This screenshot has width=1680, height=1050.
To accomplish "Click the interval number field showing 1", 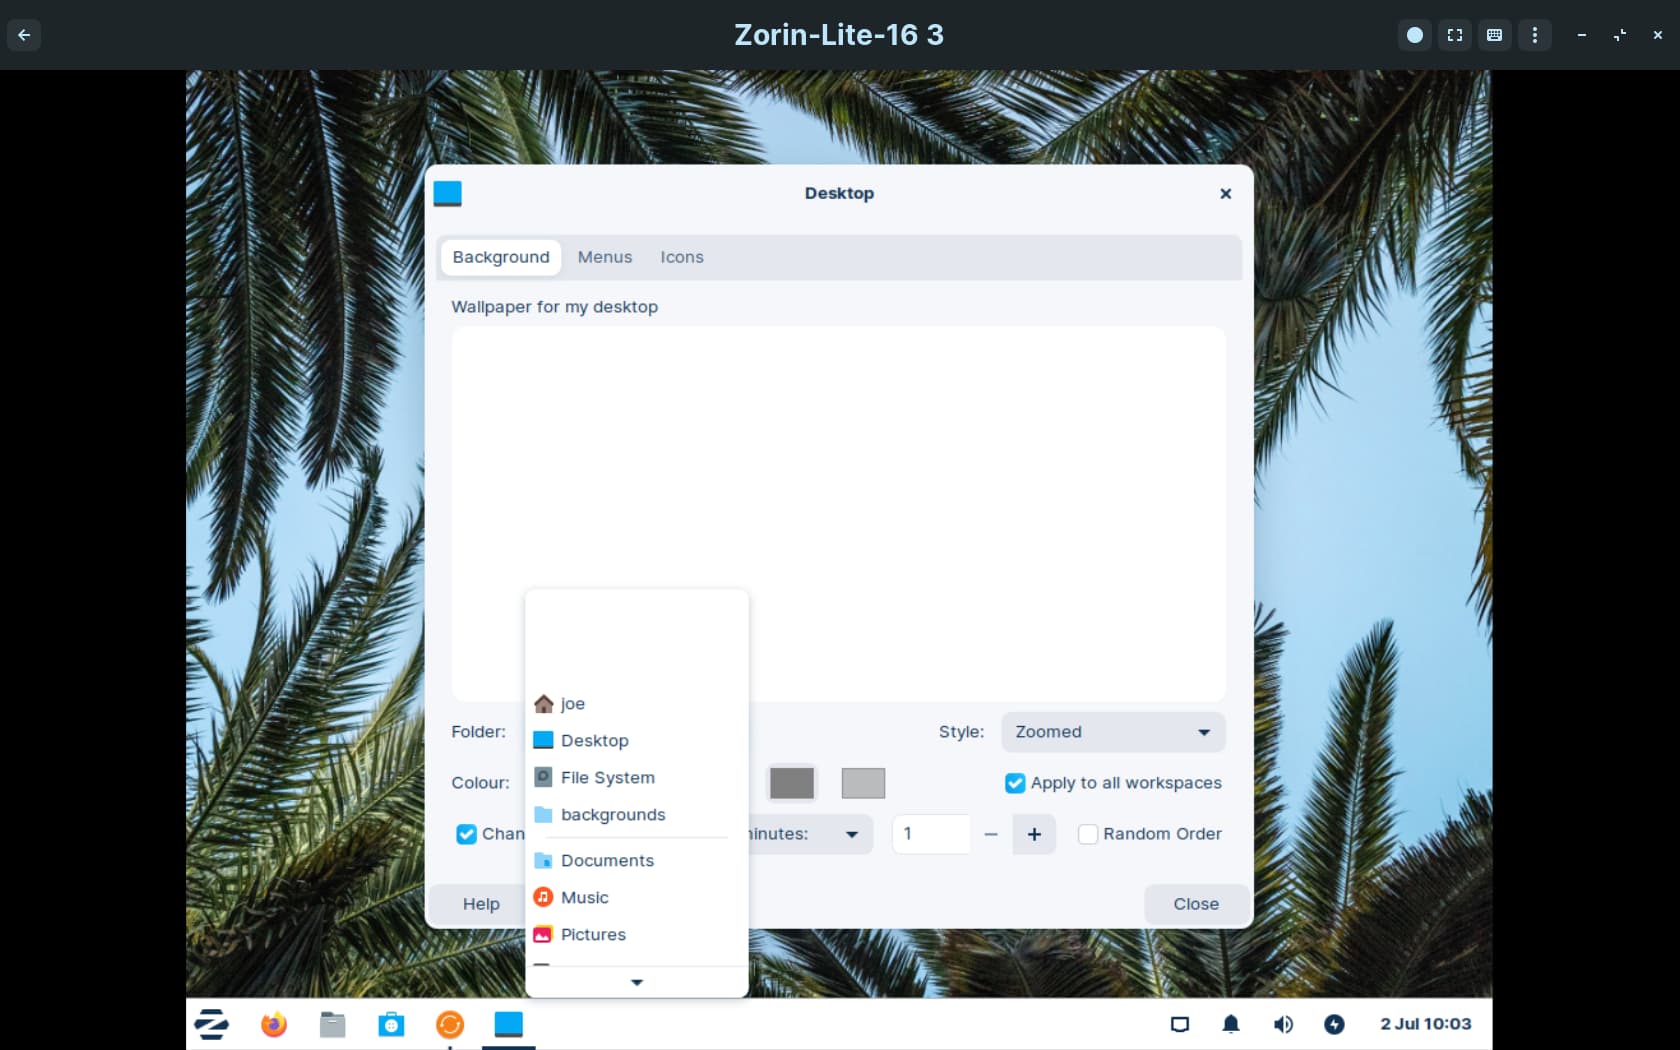I will click(931, 834).
